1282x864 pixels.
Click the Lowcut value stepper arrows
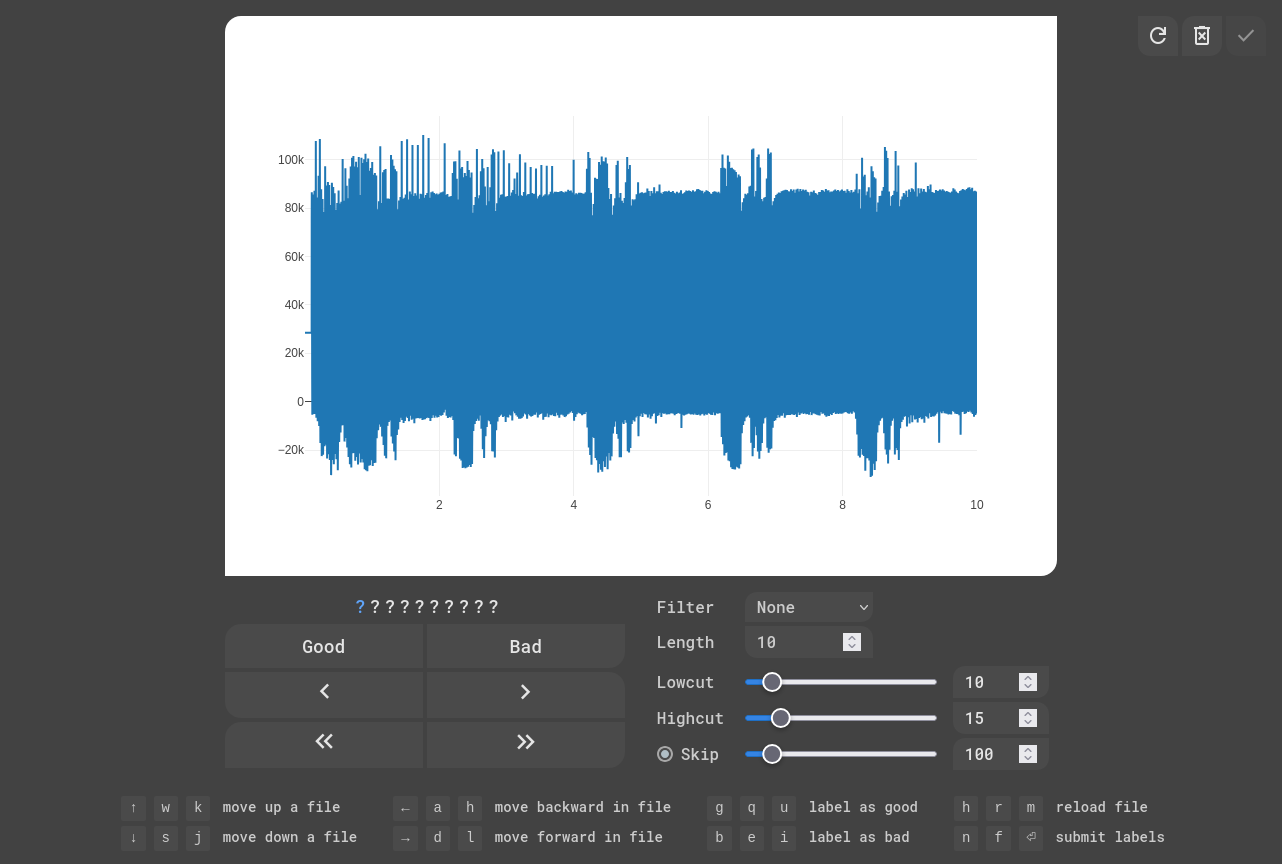(1028, 682)
